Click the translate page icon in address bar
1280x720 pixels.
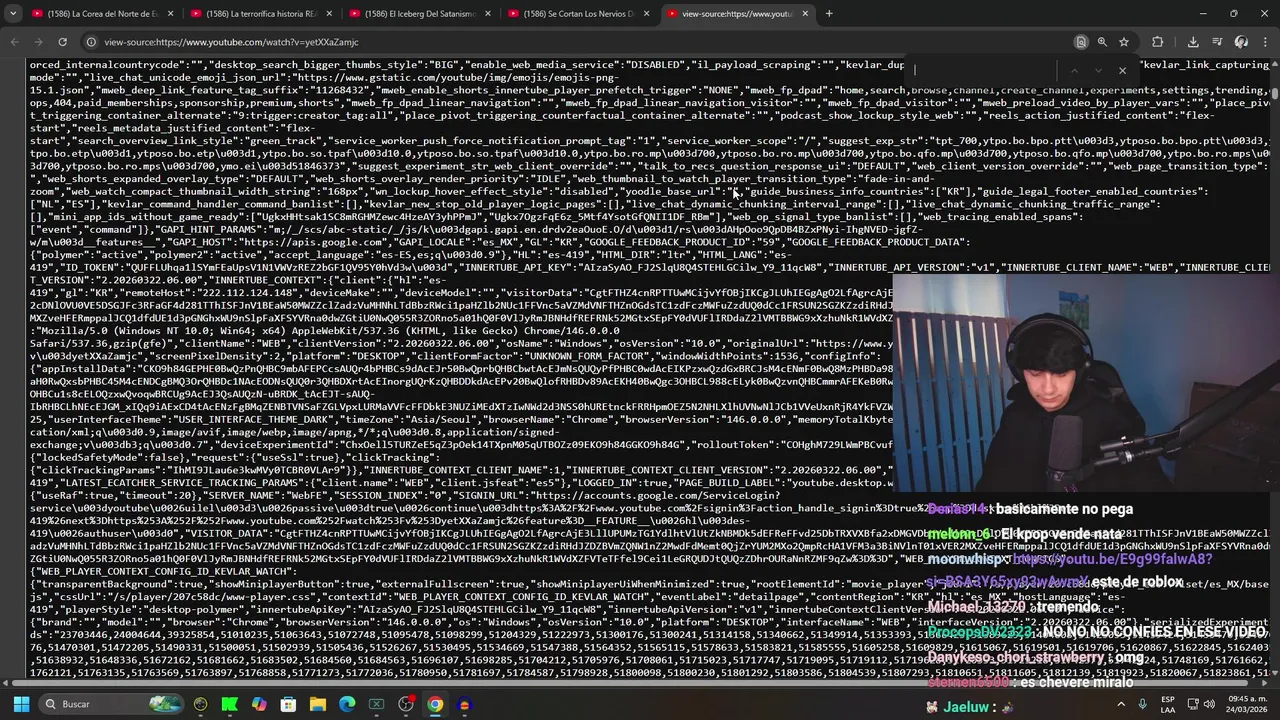1081,42
